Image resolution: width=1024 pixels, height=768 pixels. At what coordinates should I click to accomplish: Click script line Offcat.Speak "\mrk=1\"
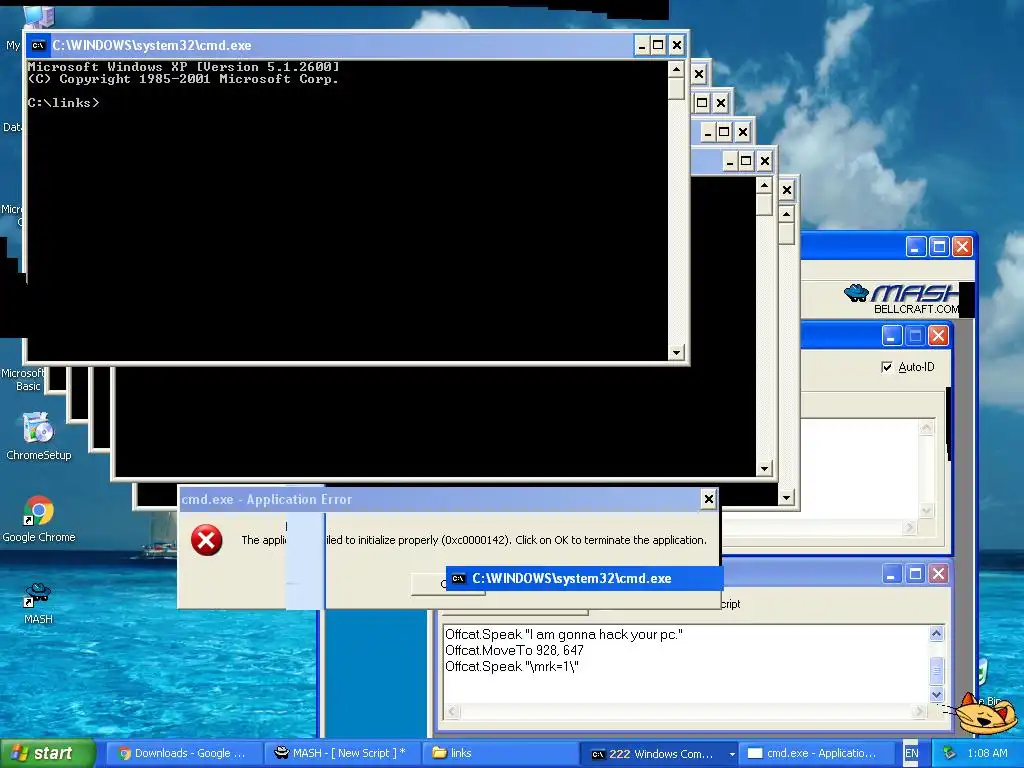tap(511, 666)
